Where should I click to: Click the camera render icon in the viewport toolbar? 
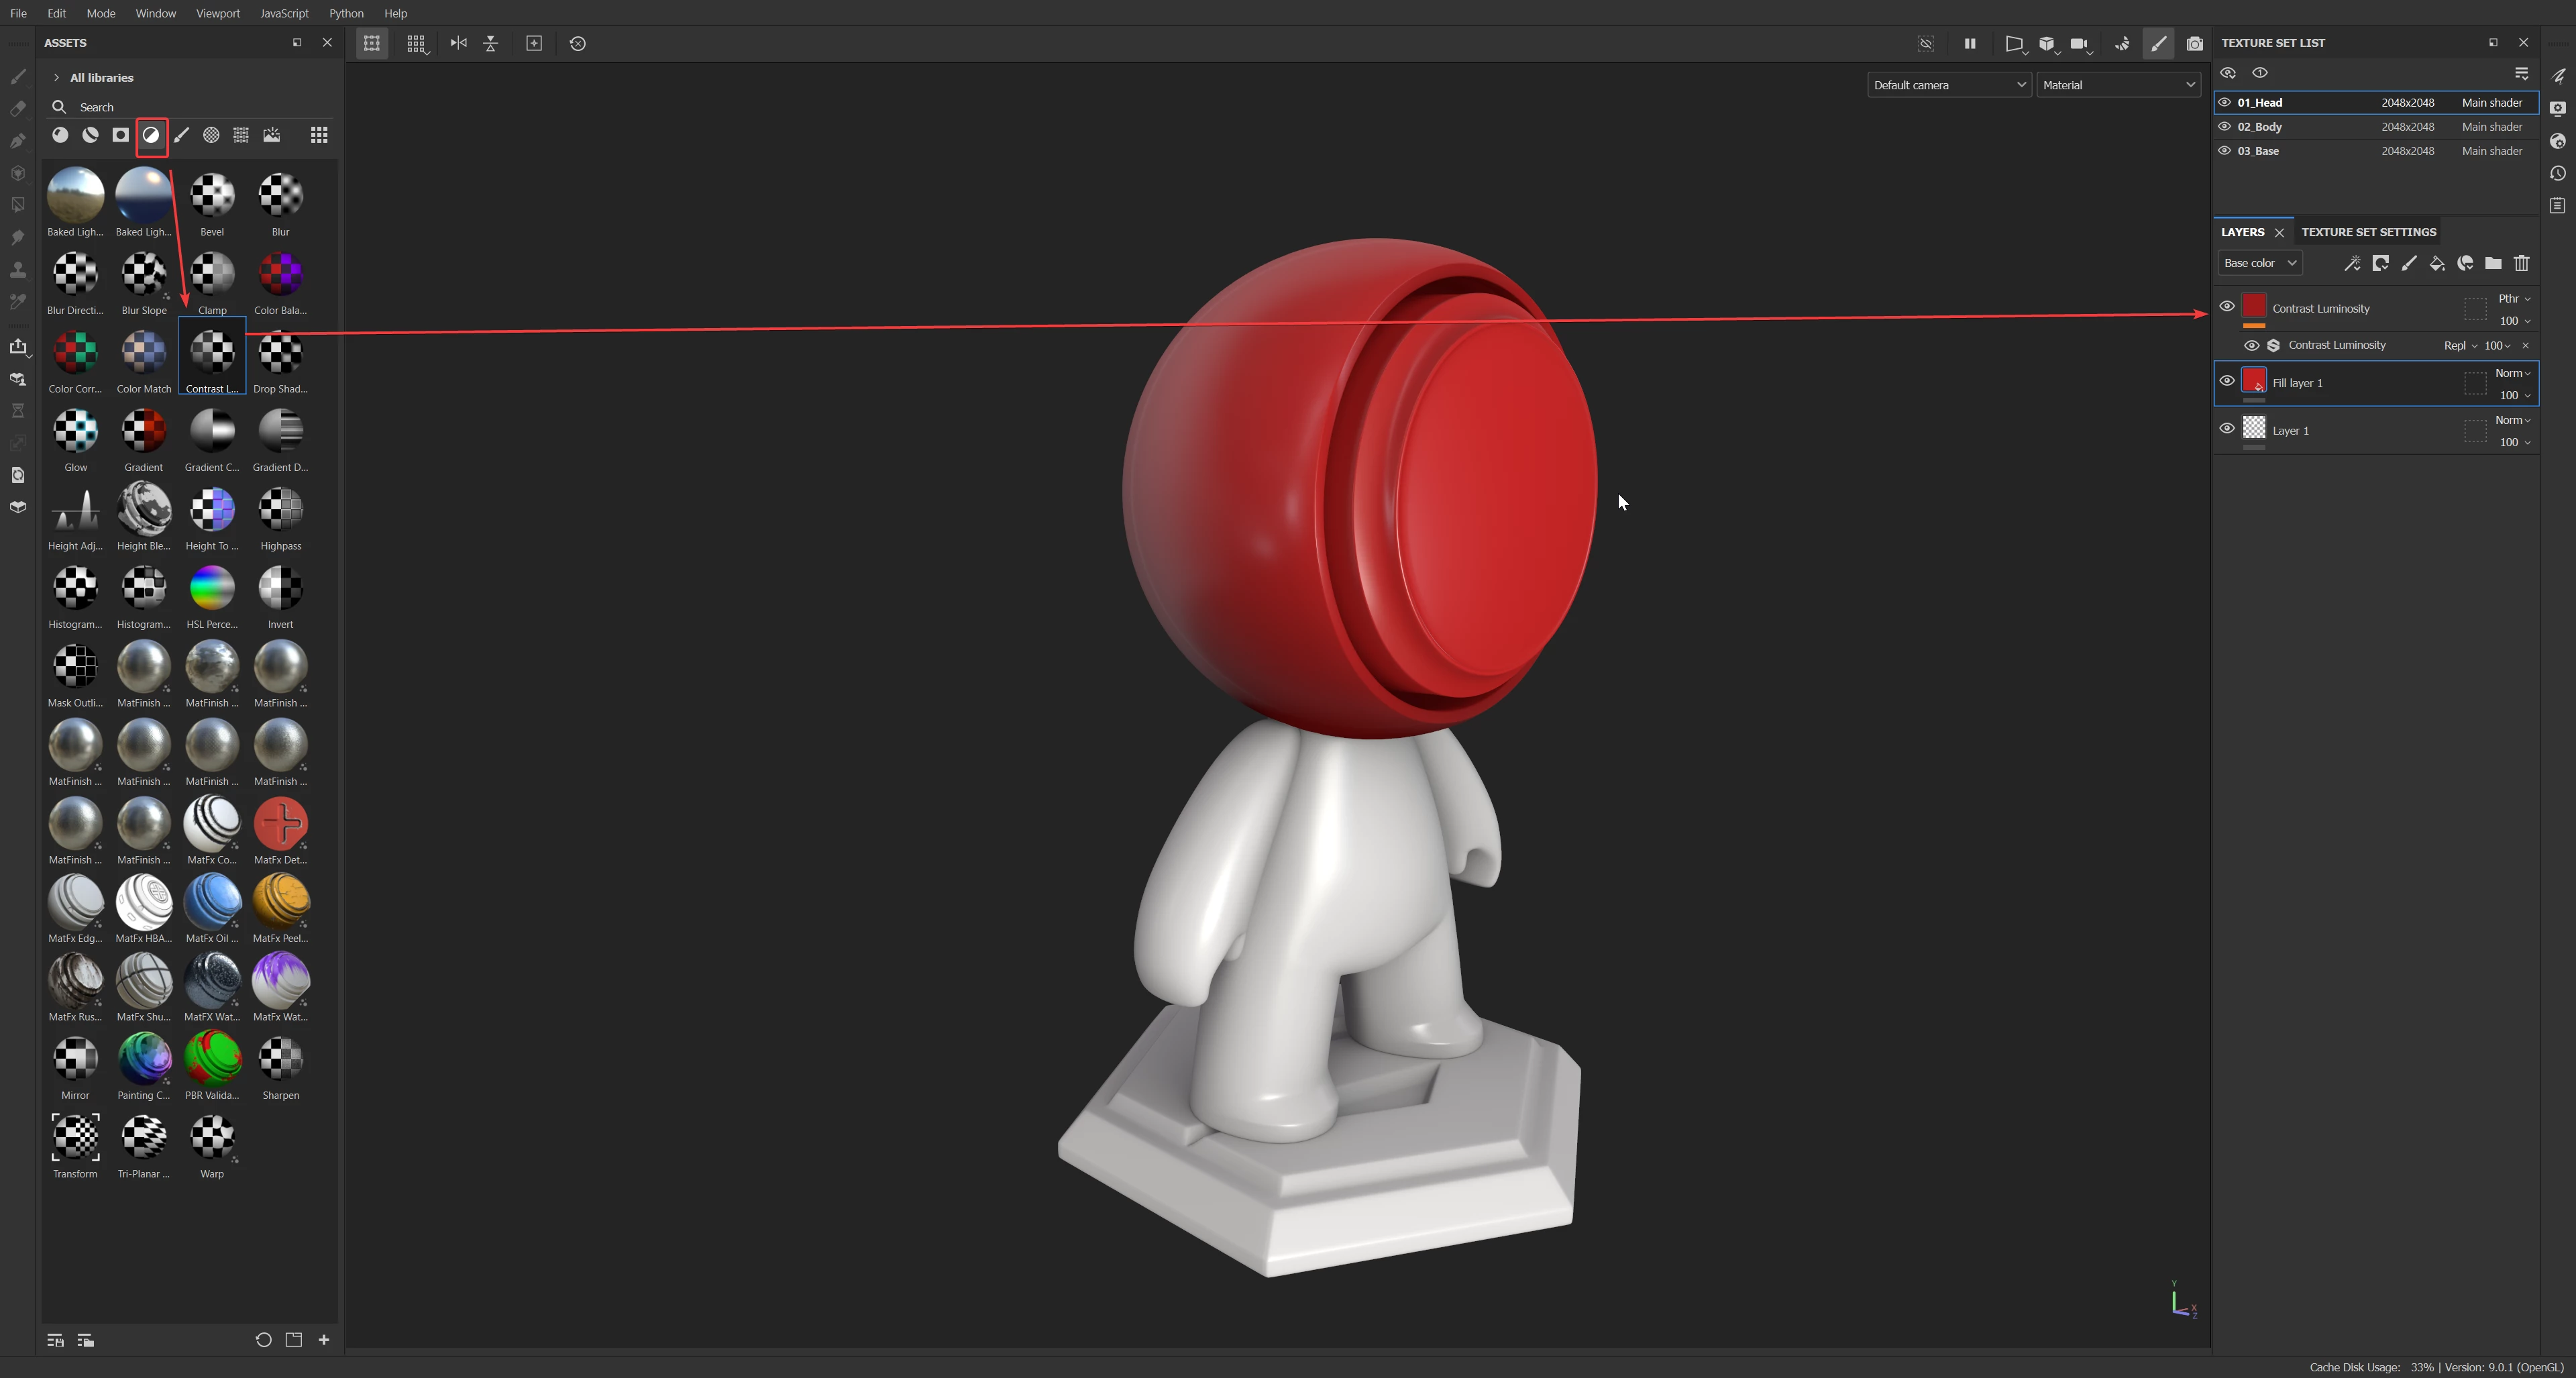(2194, 43)
